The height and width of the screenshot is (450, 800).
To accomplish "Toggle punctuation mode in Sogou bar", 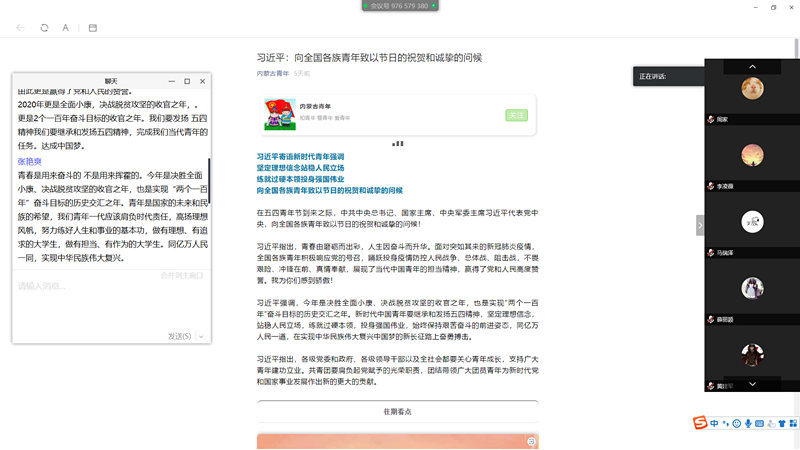I will [x=726, y=423].
